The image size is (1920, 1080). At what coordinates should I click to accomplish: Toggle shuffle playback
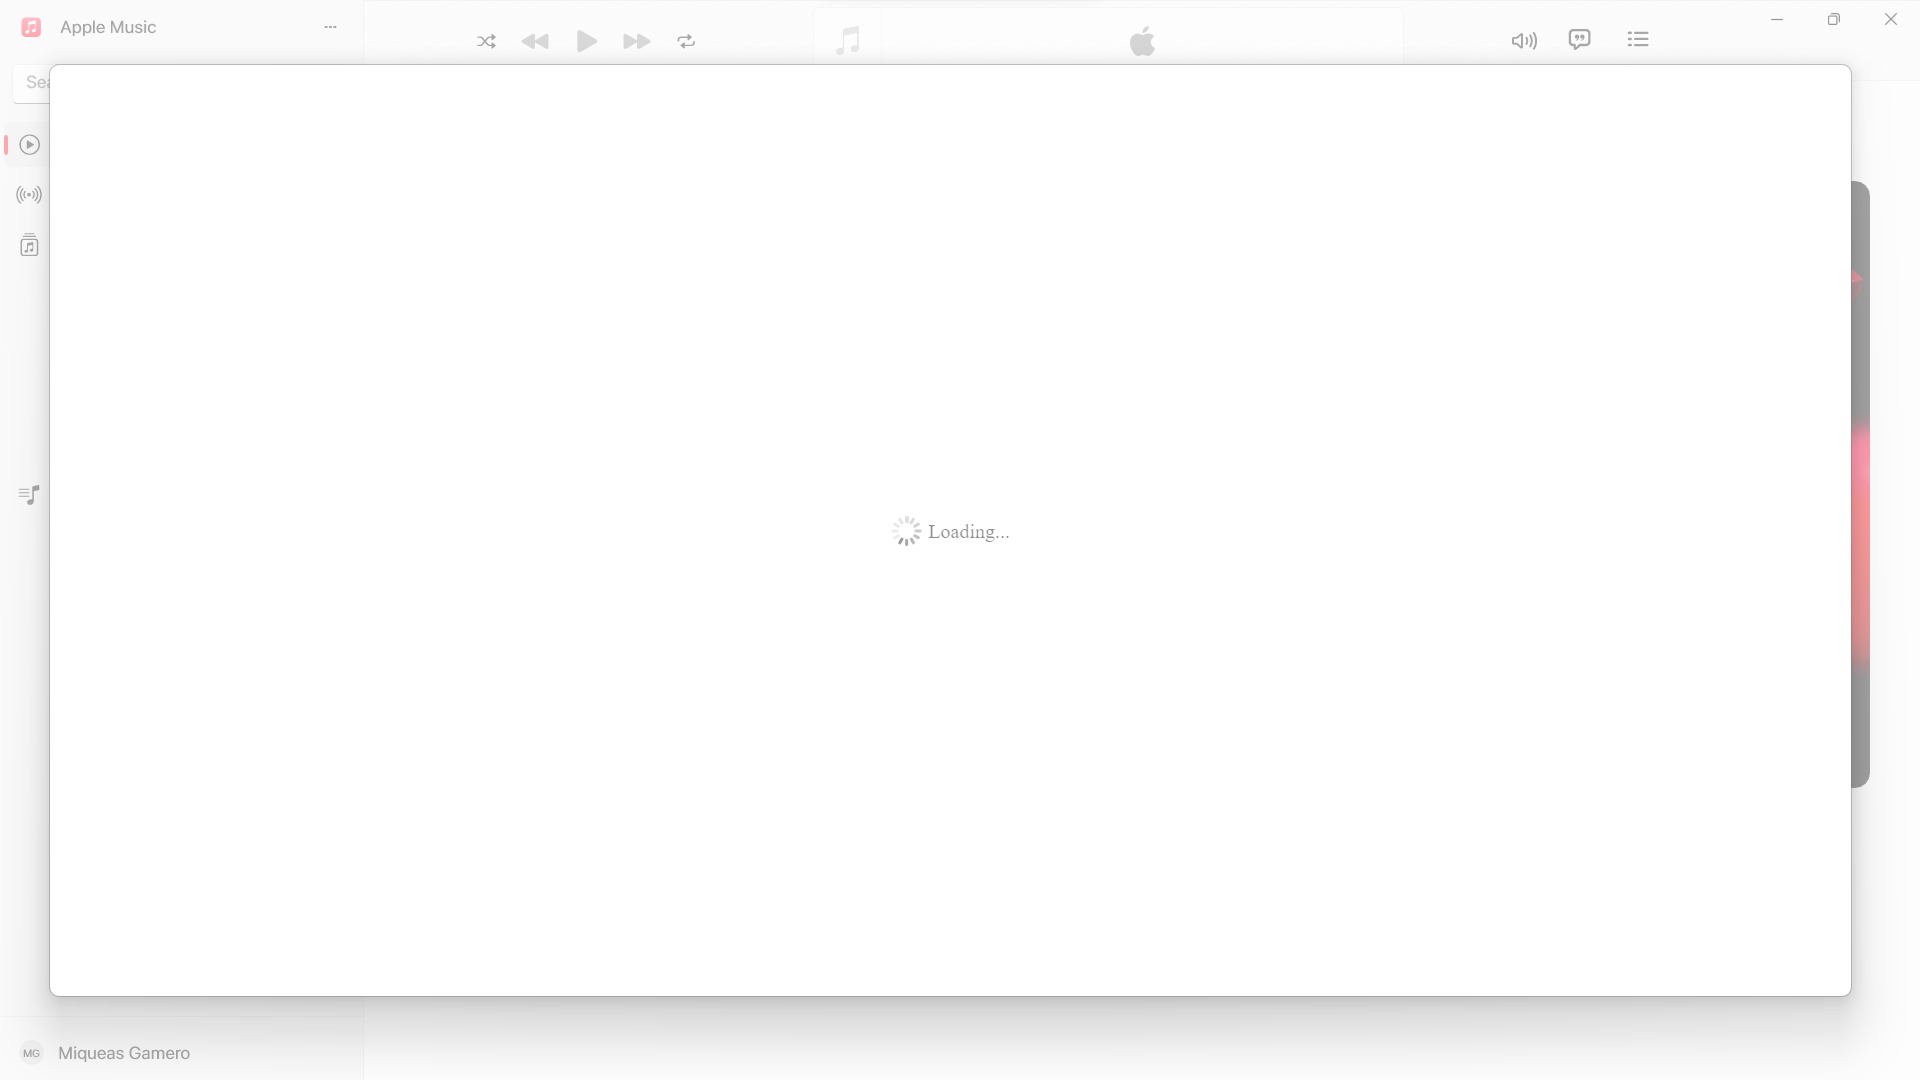(486, 41)
